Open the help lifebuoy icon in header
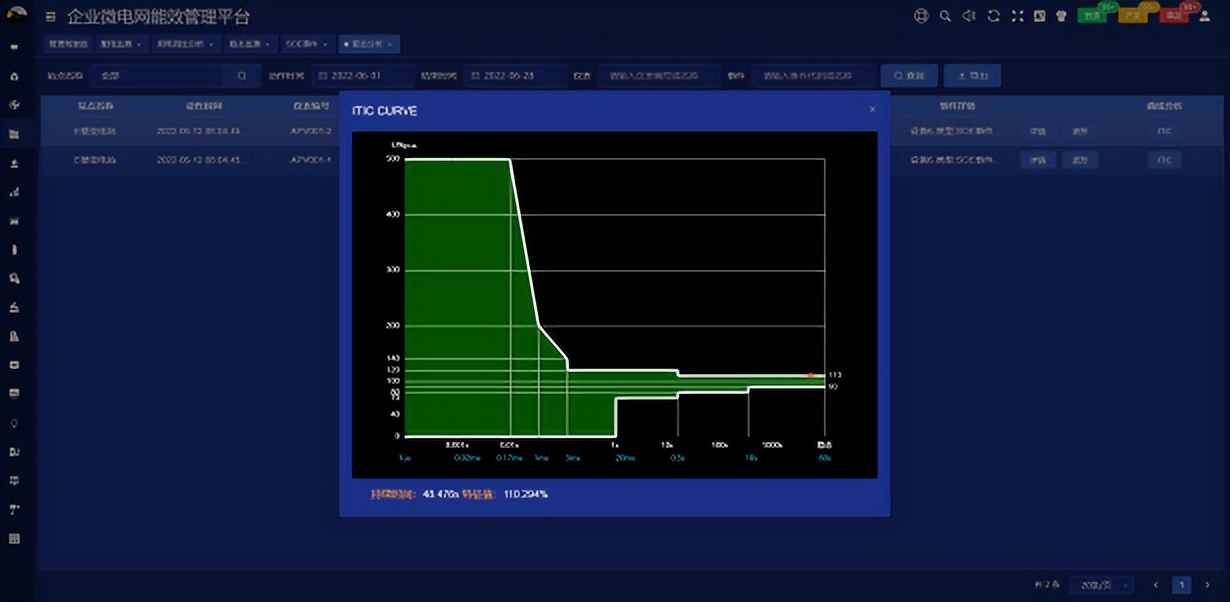 (921, 16)
